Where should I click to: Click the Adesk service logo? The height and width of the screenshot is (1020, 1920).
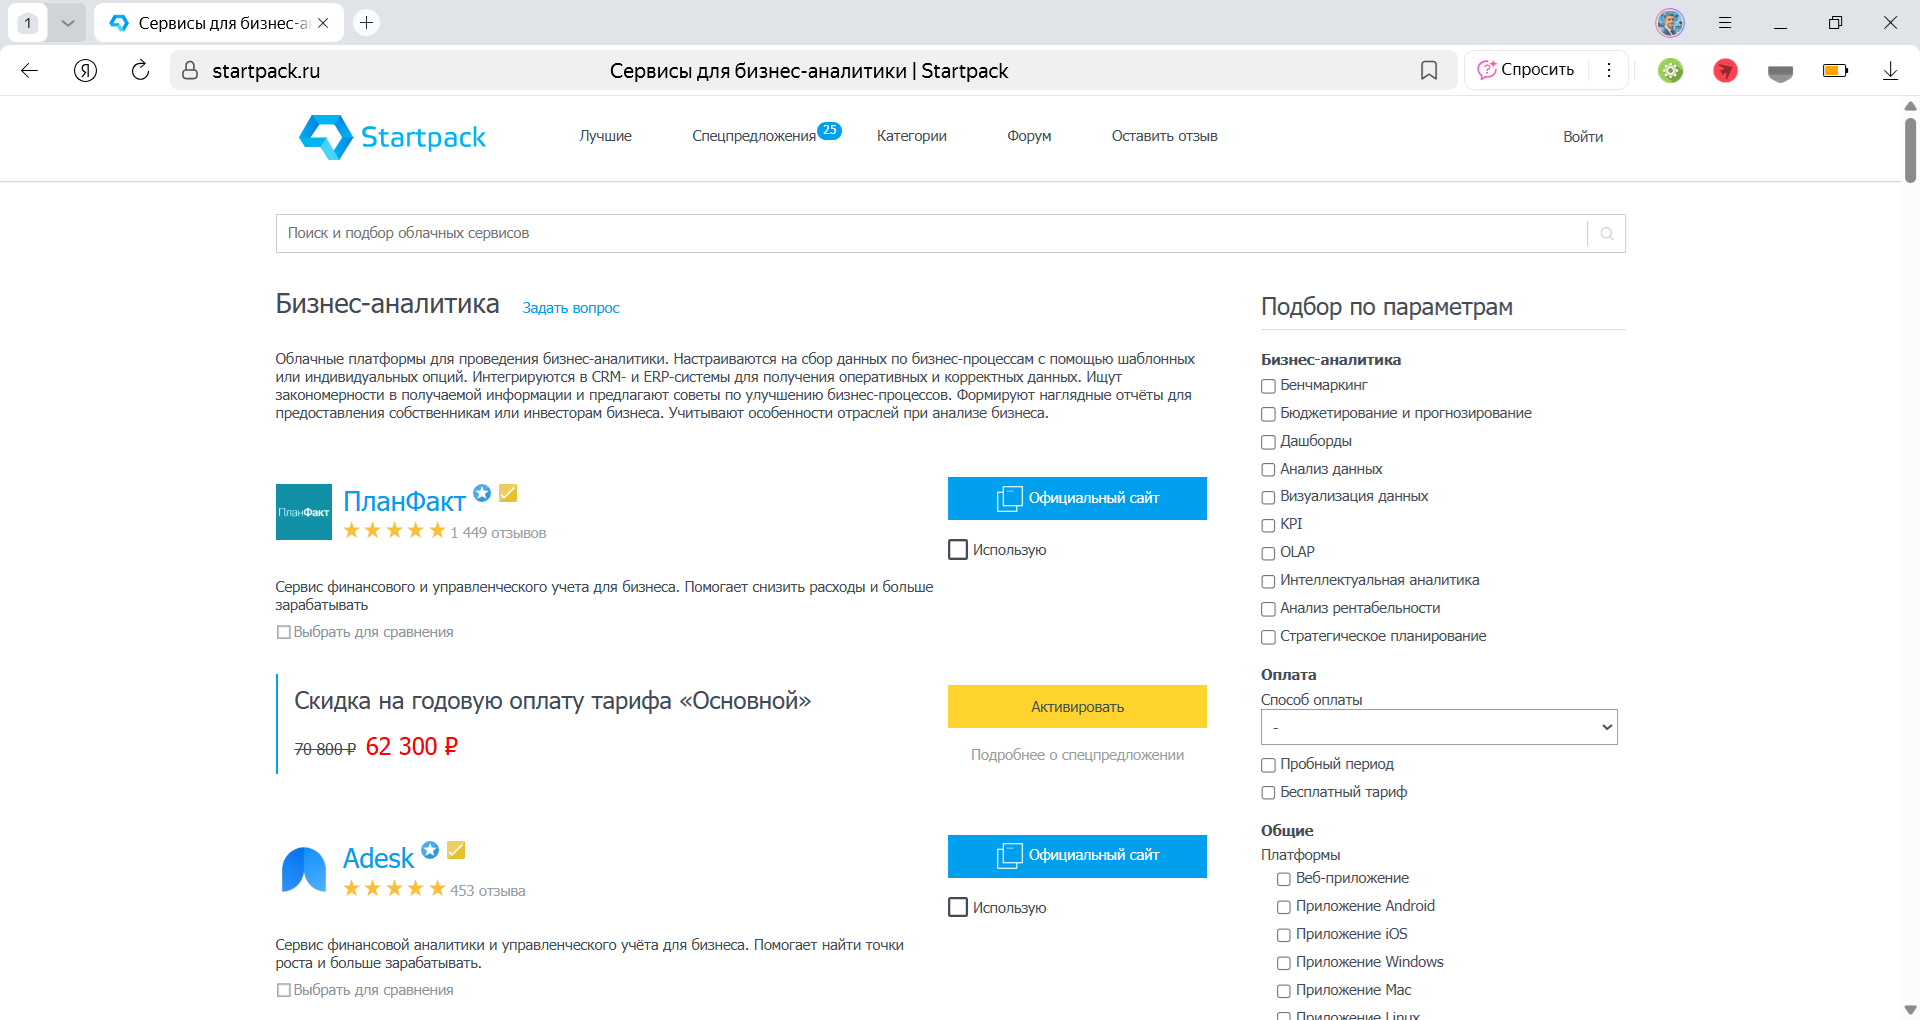click(x=303, y=869)
